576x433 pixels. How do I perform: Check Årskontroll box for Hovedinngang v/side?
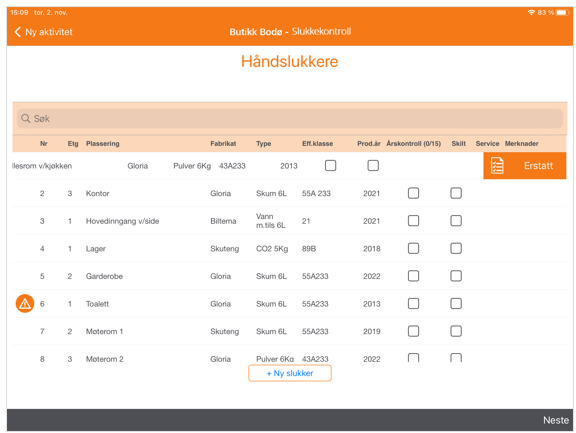pos(413,221)
